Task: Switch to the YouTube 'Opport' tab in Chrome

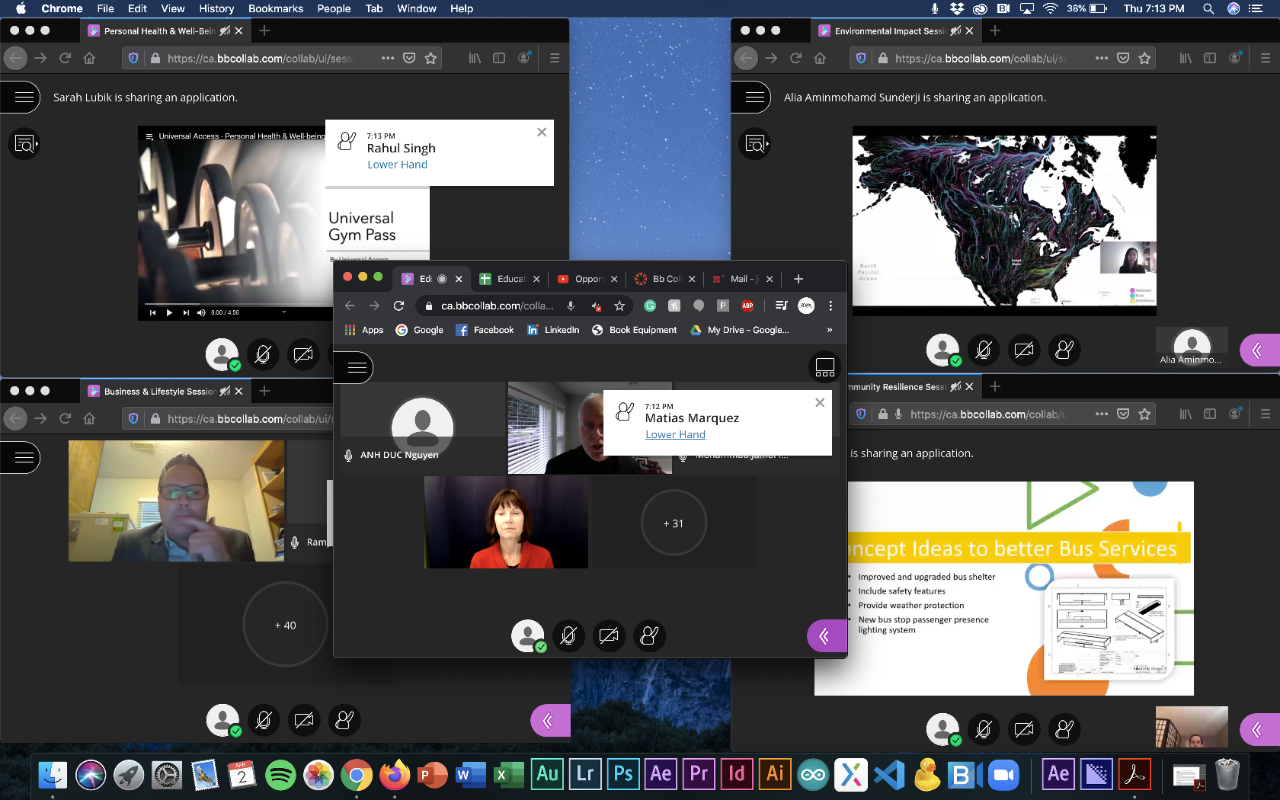Action: pyautogui.click(x=588, y=279)
